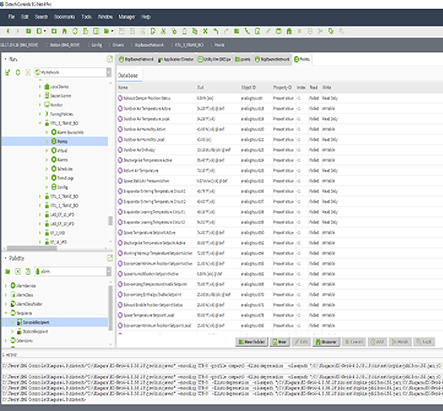The height and width of the screenshot is (411, 443).
Task: Click the AlarmService icon in the Palette
Action: click(13, 286)
